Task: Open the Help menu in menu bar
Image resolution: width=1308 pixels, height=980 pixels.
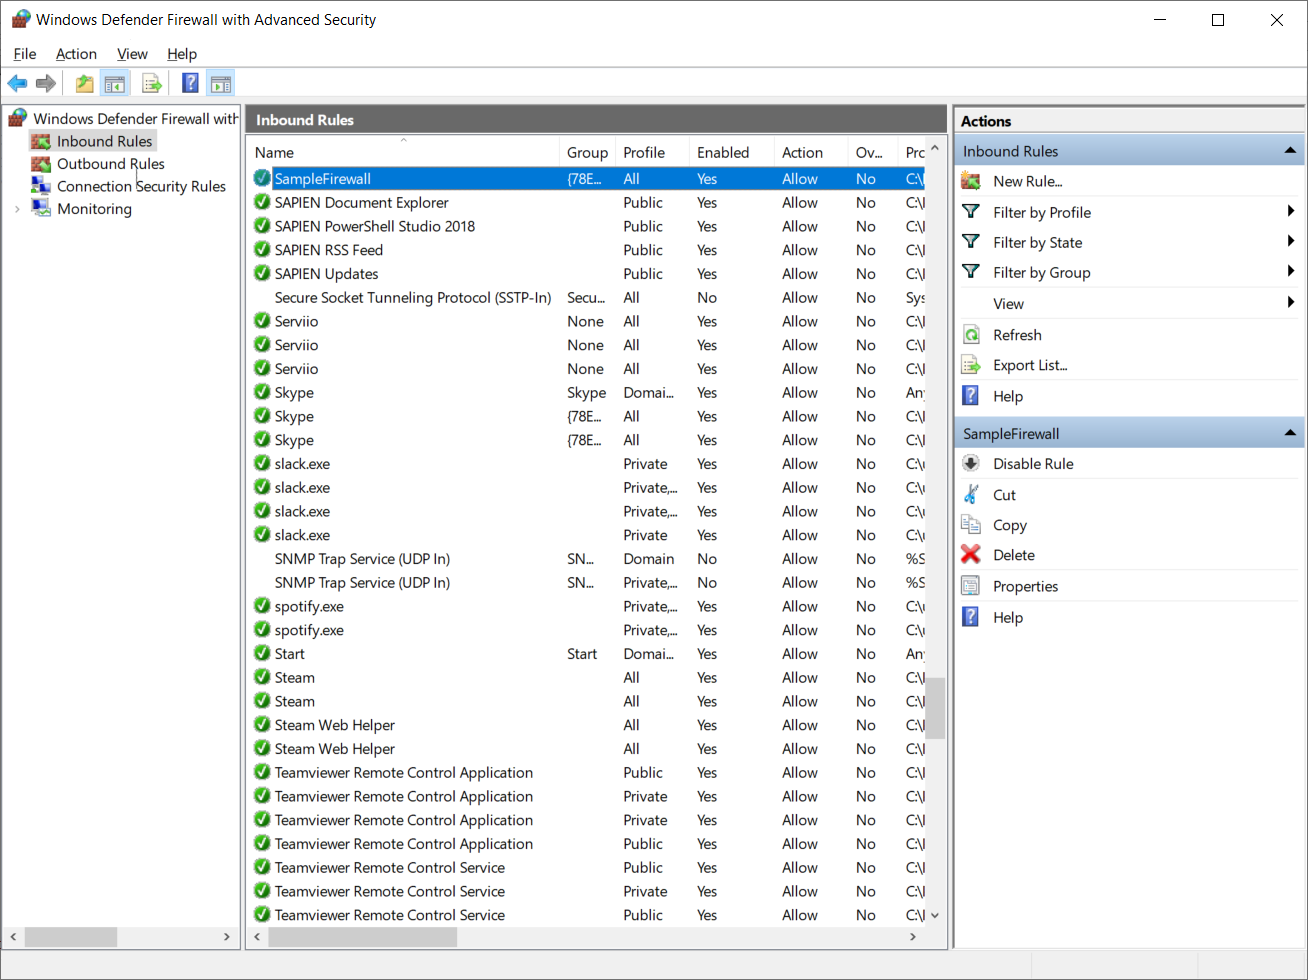Action: [x=182, y=54]
